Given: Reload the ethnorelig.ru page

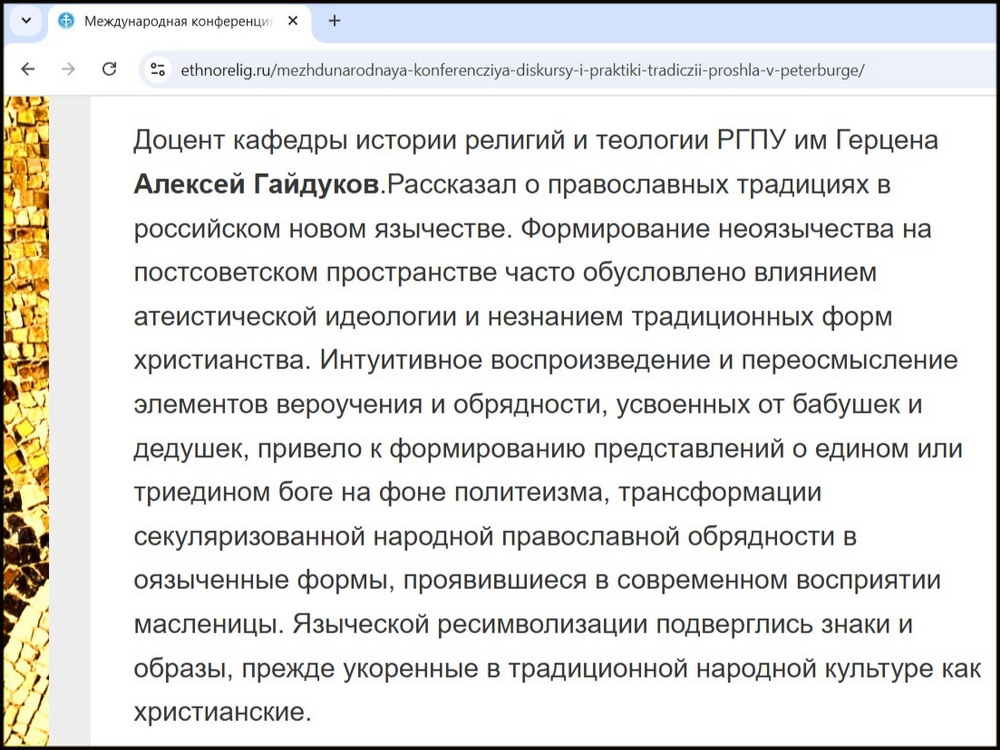Looking at the screenshot, I should [x=107, y=70].
